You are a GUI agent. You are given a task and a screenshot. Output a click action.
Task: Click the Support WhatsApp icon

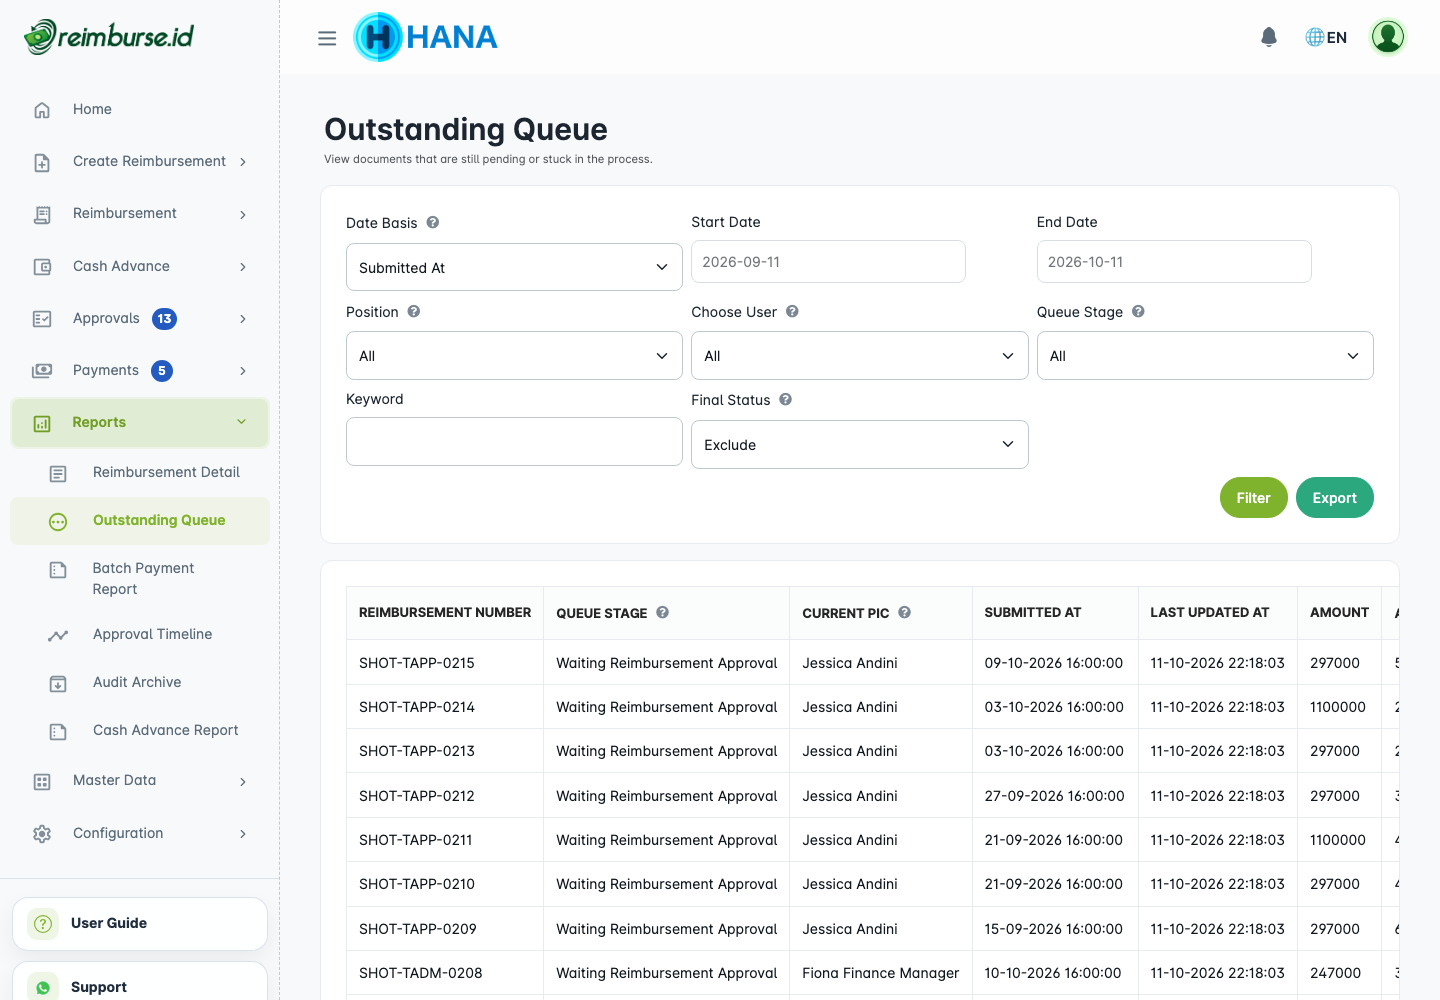click(43, 988)
